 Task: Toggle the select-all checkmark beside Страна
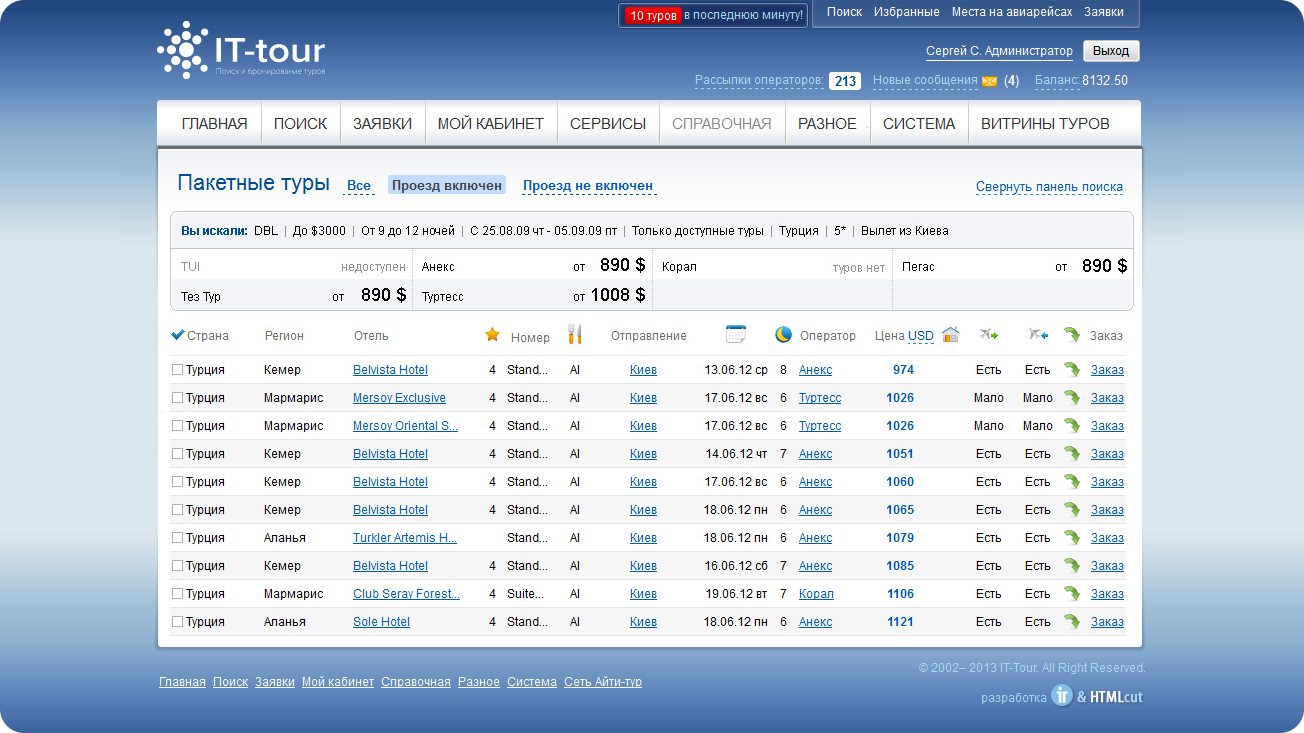178,335
